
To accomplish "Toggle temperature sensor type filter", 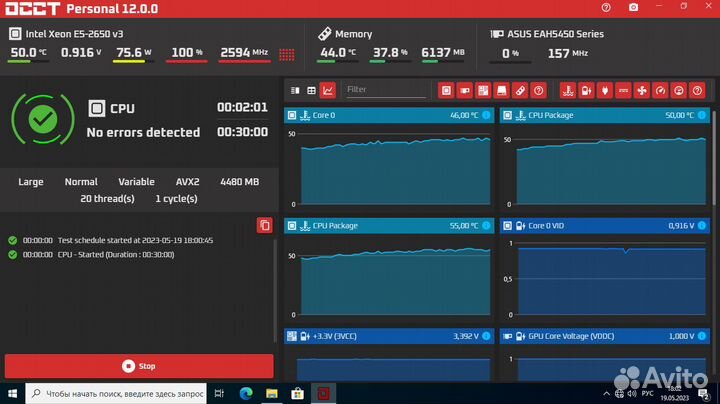I will pyautogui.click(x=568, y=90).
